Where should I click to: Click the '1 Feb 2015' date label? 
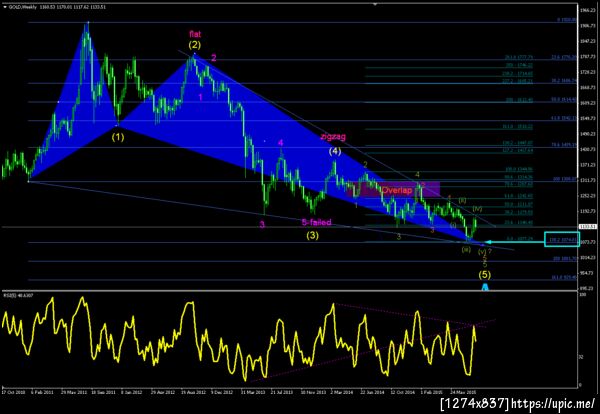[x=431, y=393]
